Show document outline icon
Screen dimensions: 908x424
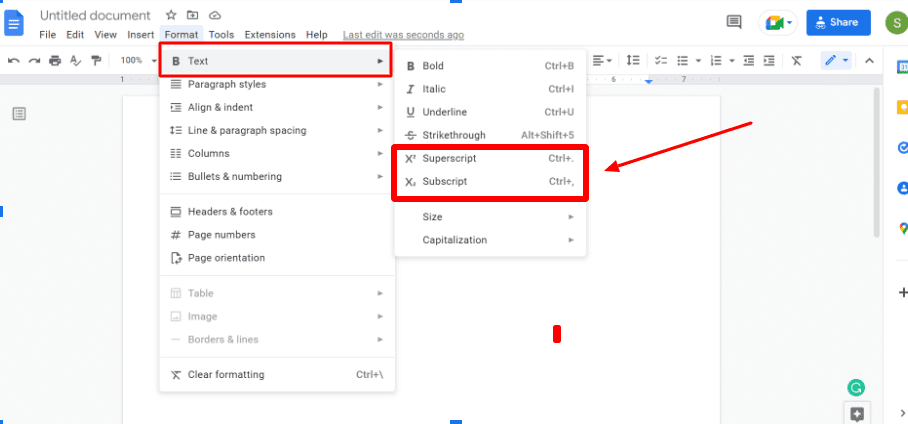19,114
